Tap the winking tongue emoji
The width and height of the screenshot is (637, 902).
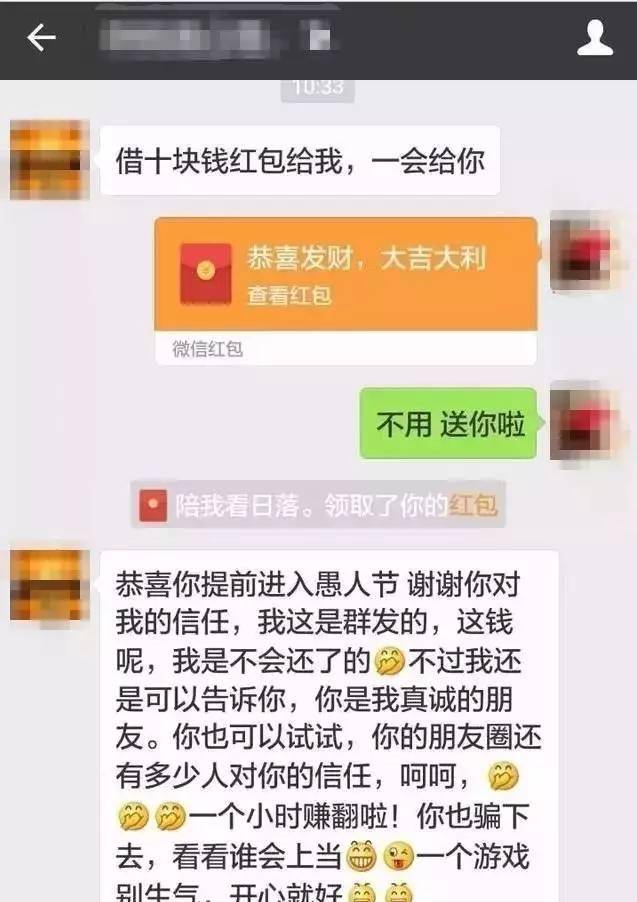399,855
